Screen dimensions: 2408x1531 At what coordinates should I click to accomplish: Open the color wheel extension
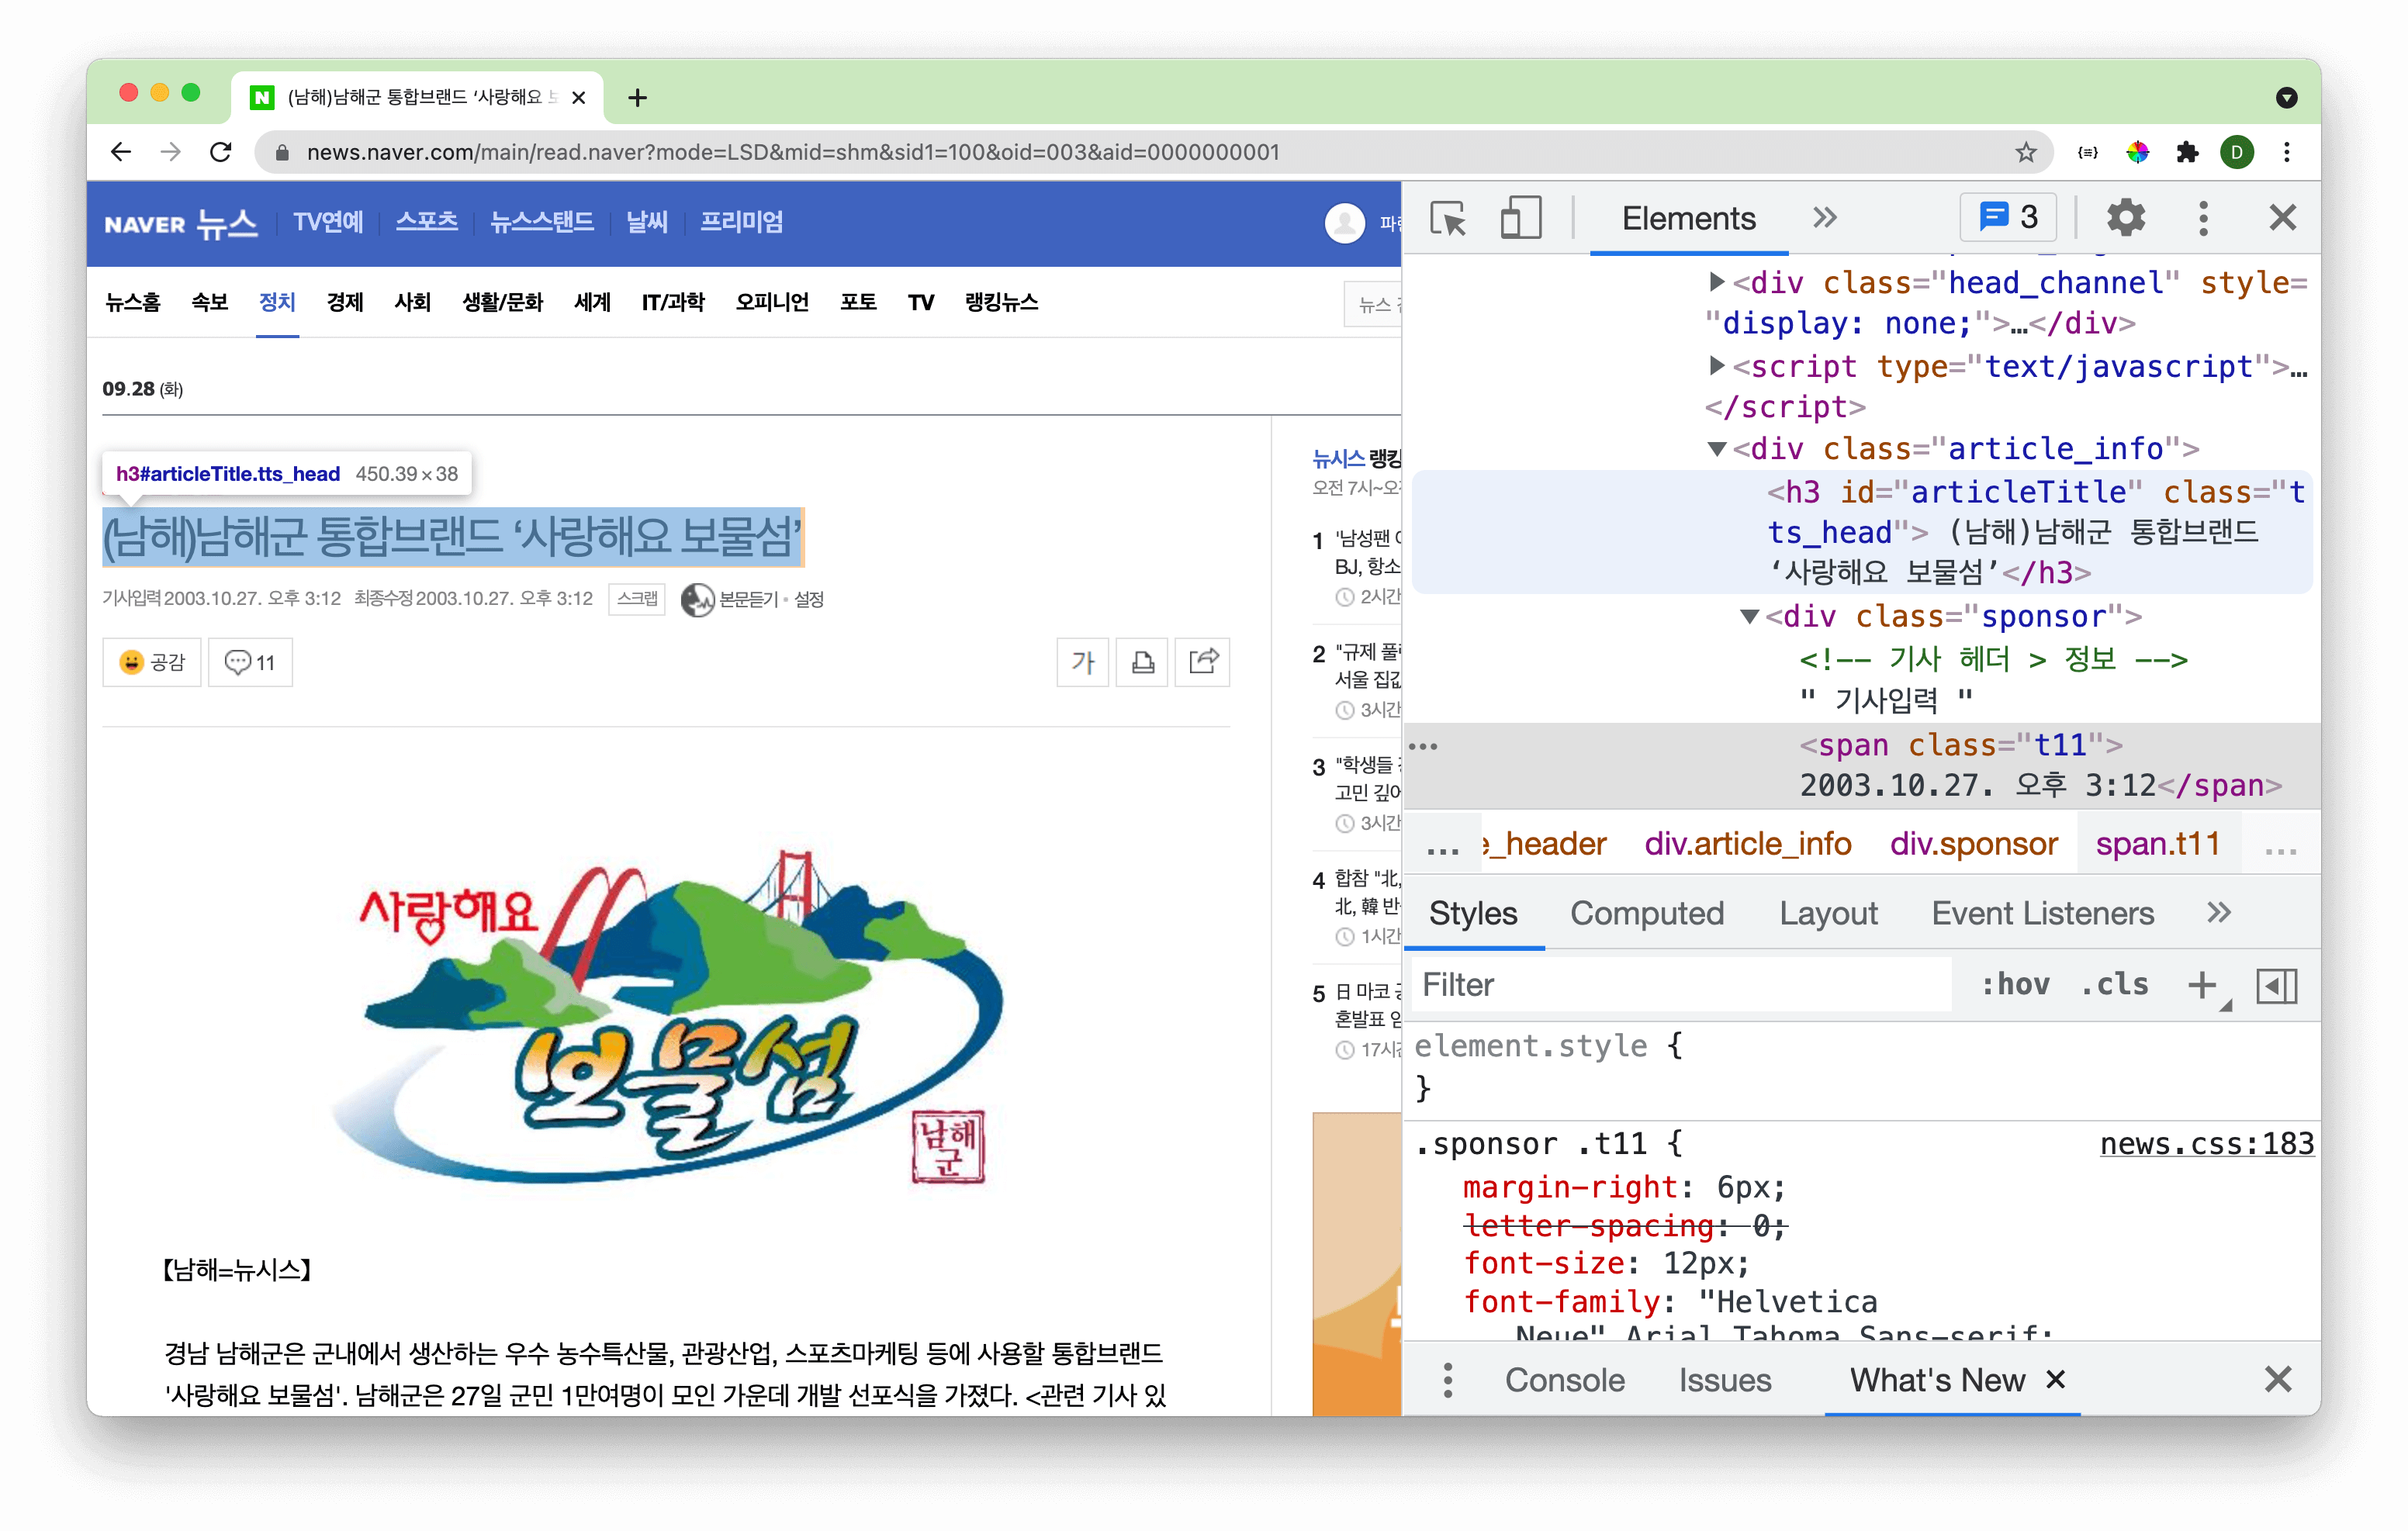pos(2137,152)
